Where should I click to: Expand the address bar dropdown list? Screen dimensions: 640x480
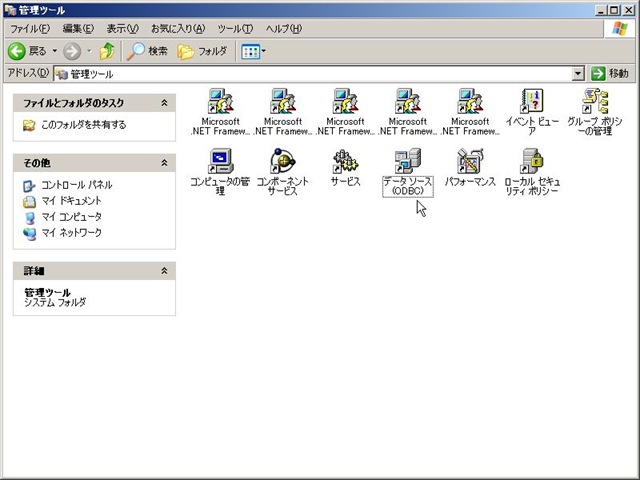[578, 74]
